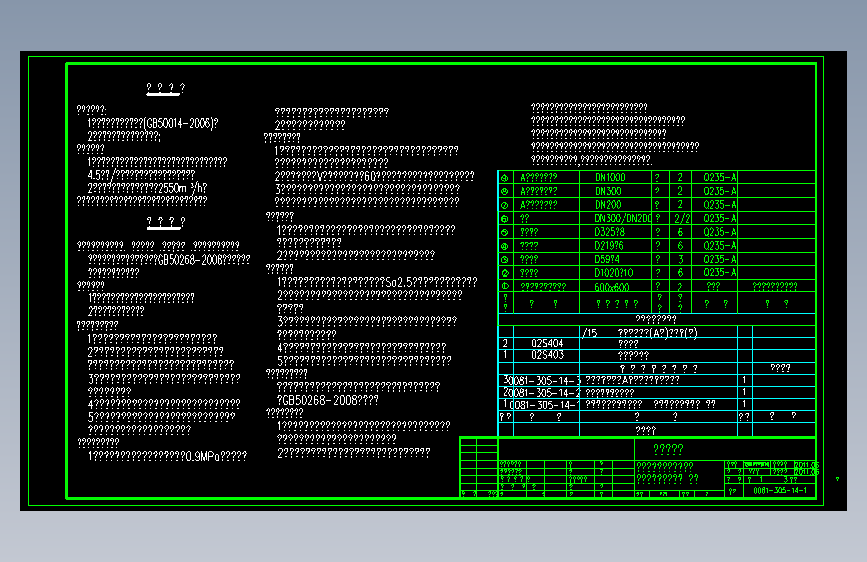Click the D325?8 specification cell
867x562 pixels.
609,232
